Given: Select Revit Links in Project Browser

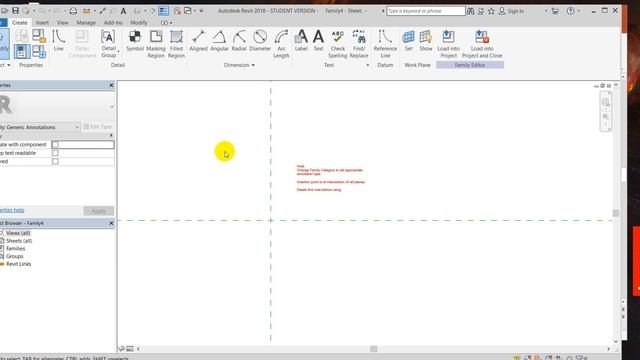Looking at the screenshot, I should pos(18,264).
